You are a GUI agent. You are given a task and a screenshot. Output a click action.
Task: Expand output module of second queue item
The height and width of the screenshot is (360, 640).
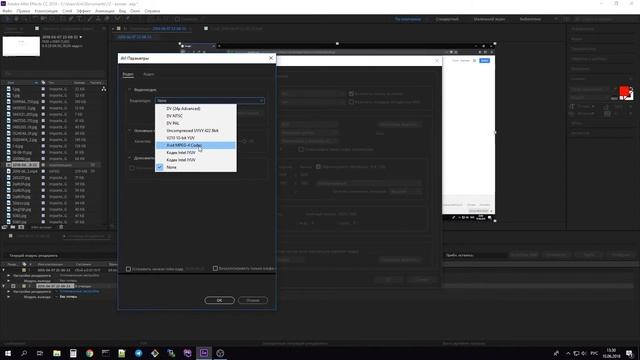9,297
